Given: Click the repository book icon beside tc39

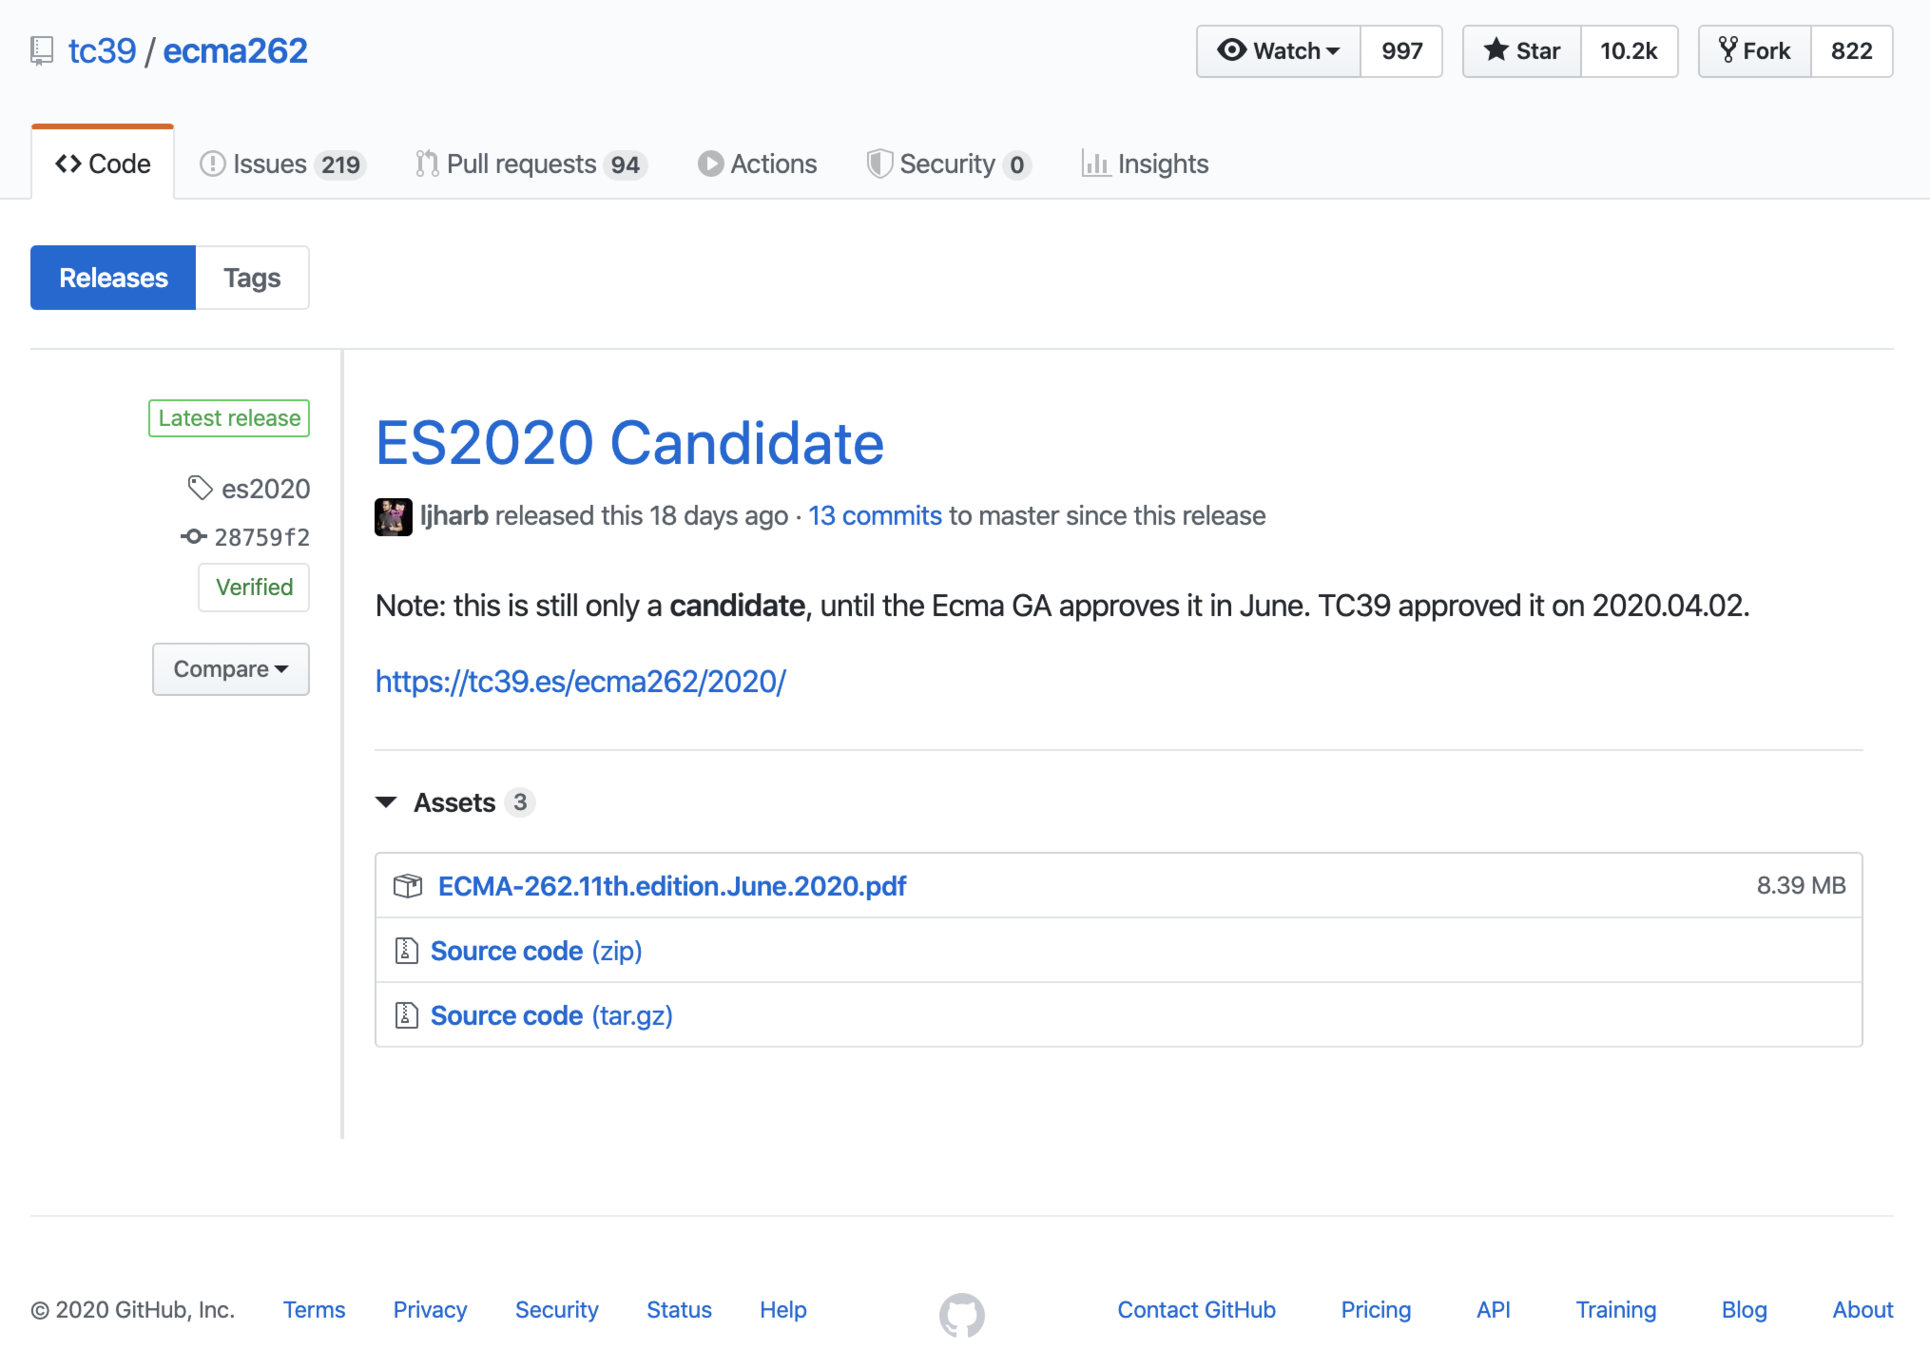Looking at the screenshot, I should coord(42,51).
